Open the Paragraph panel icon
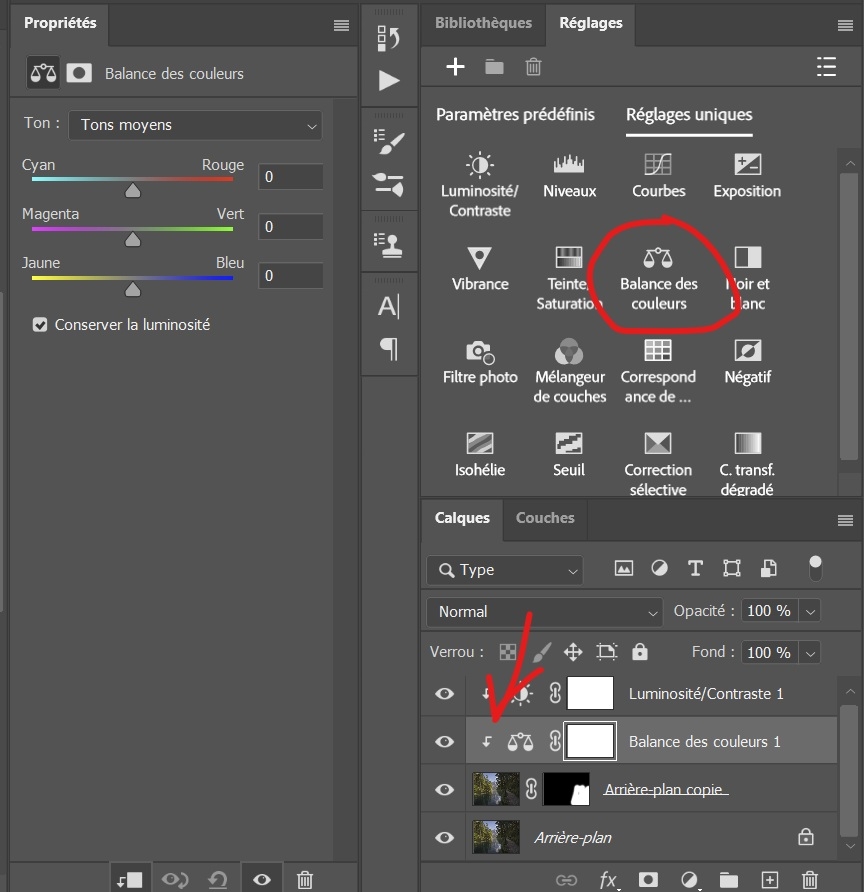Image resolution: width=864 pixels, height=892 pixels. 388,348
